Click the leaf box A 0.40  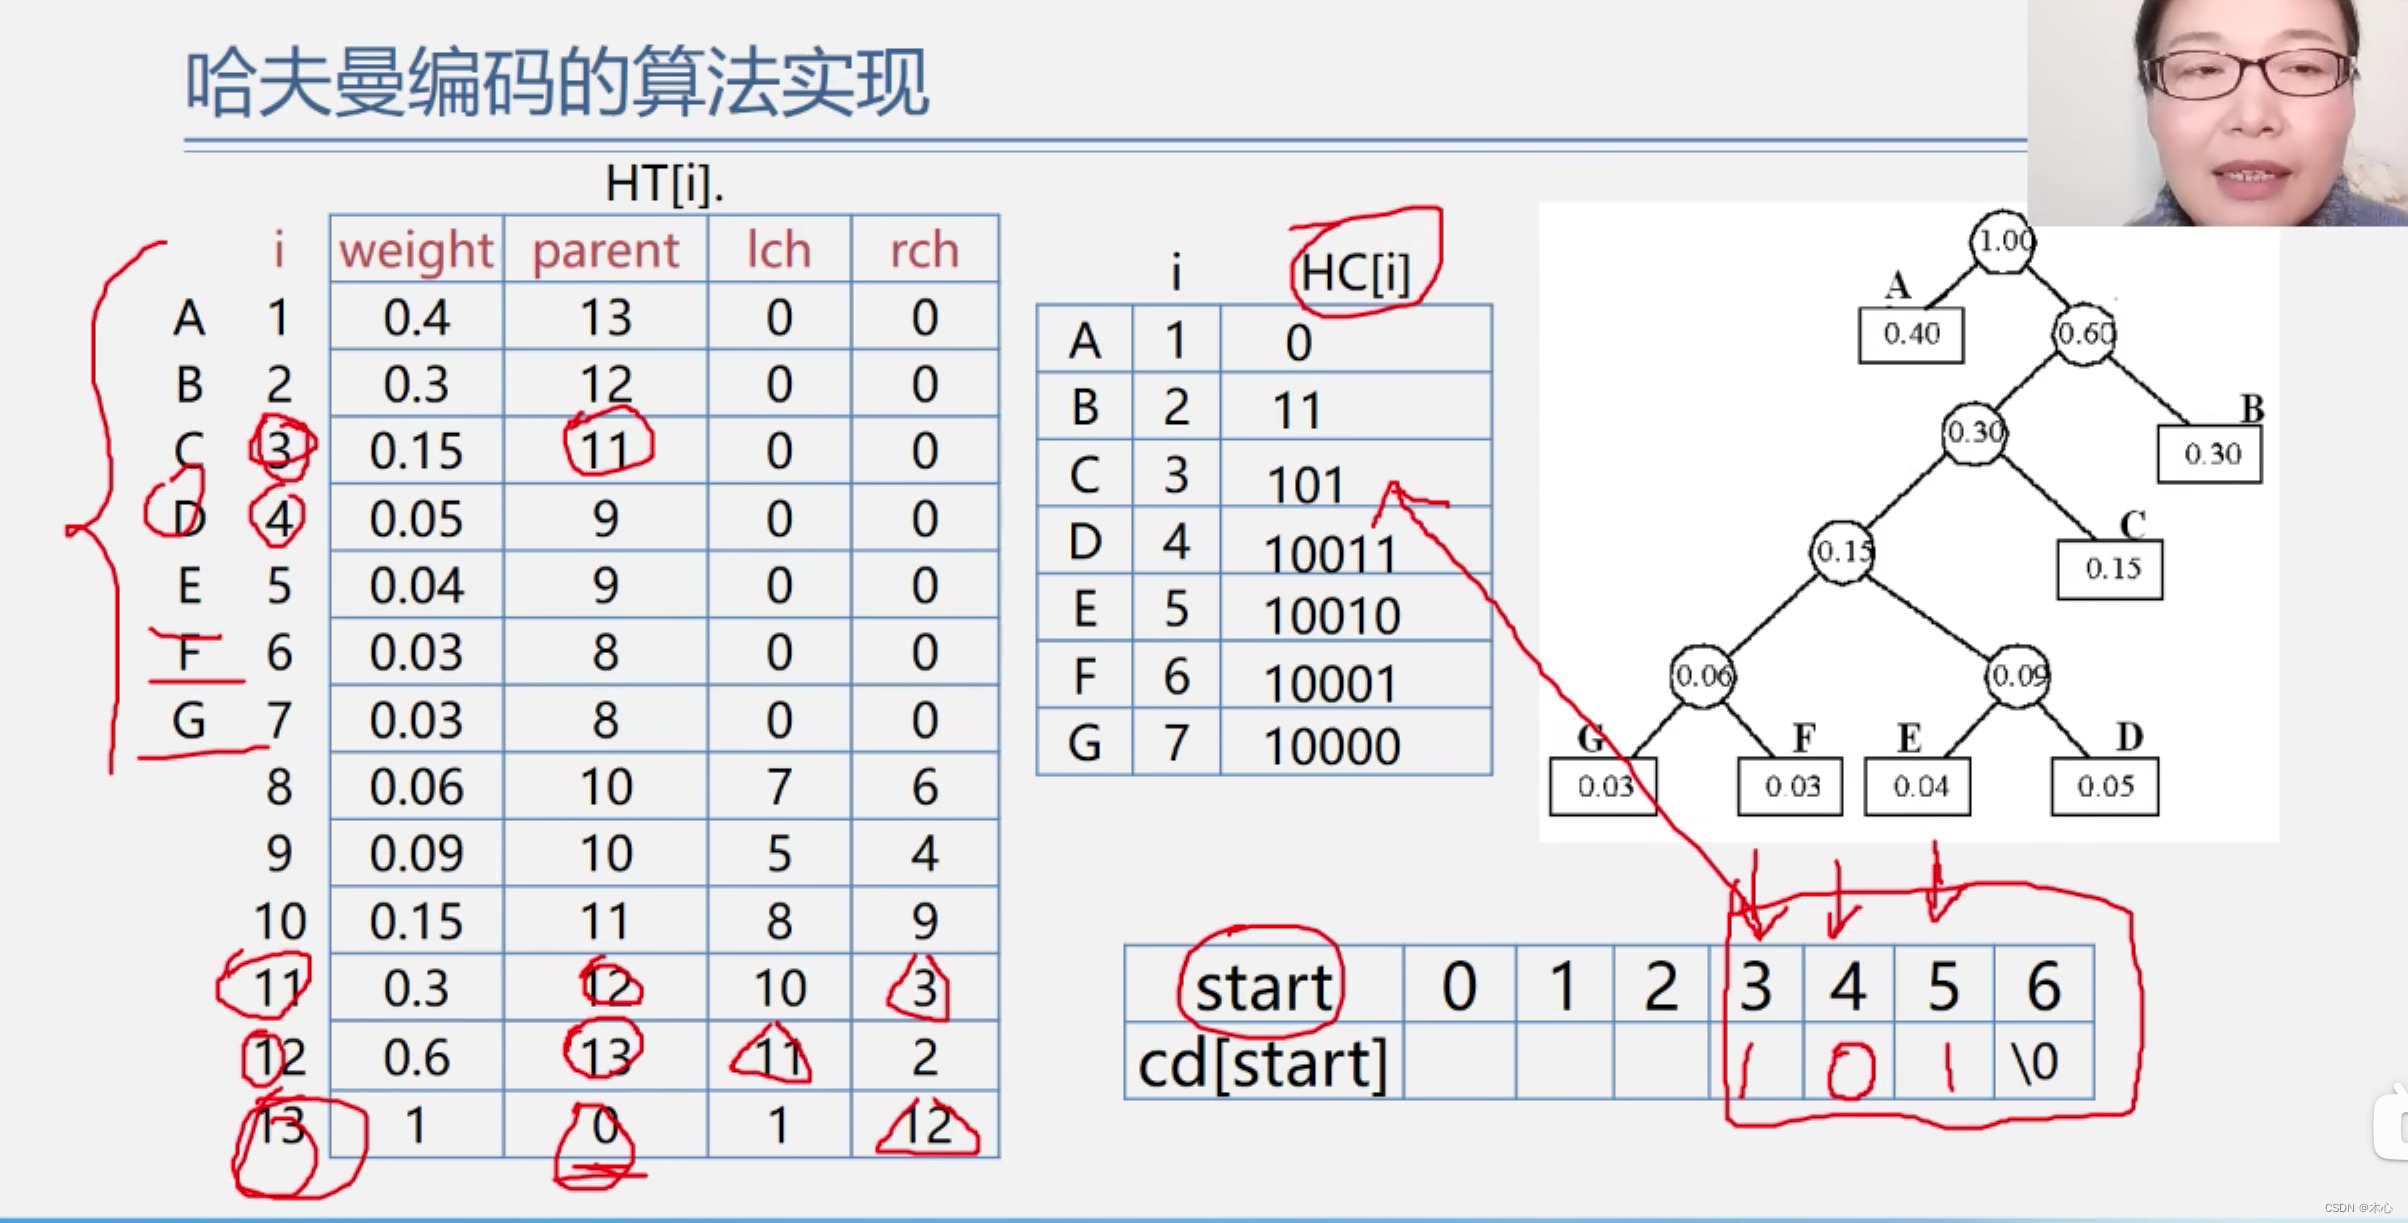[x=1910, y=335]
